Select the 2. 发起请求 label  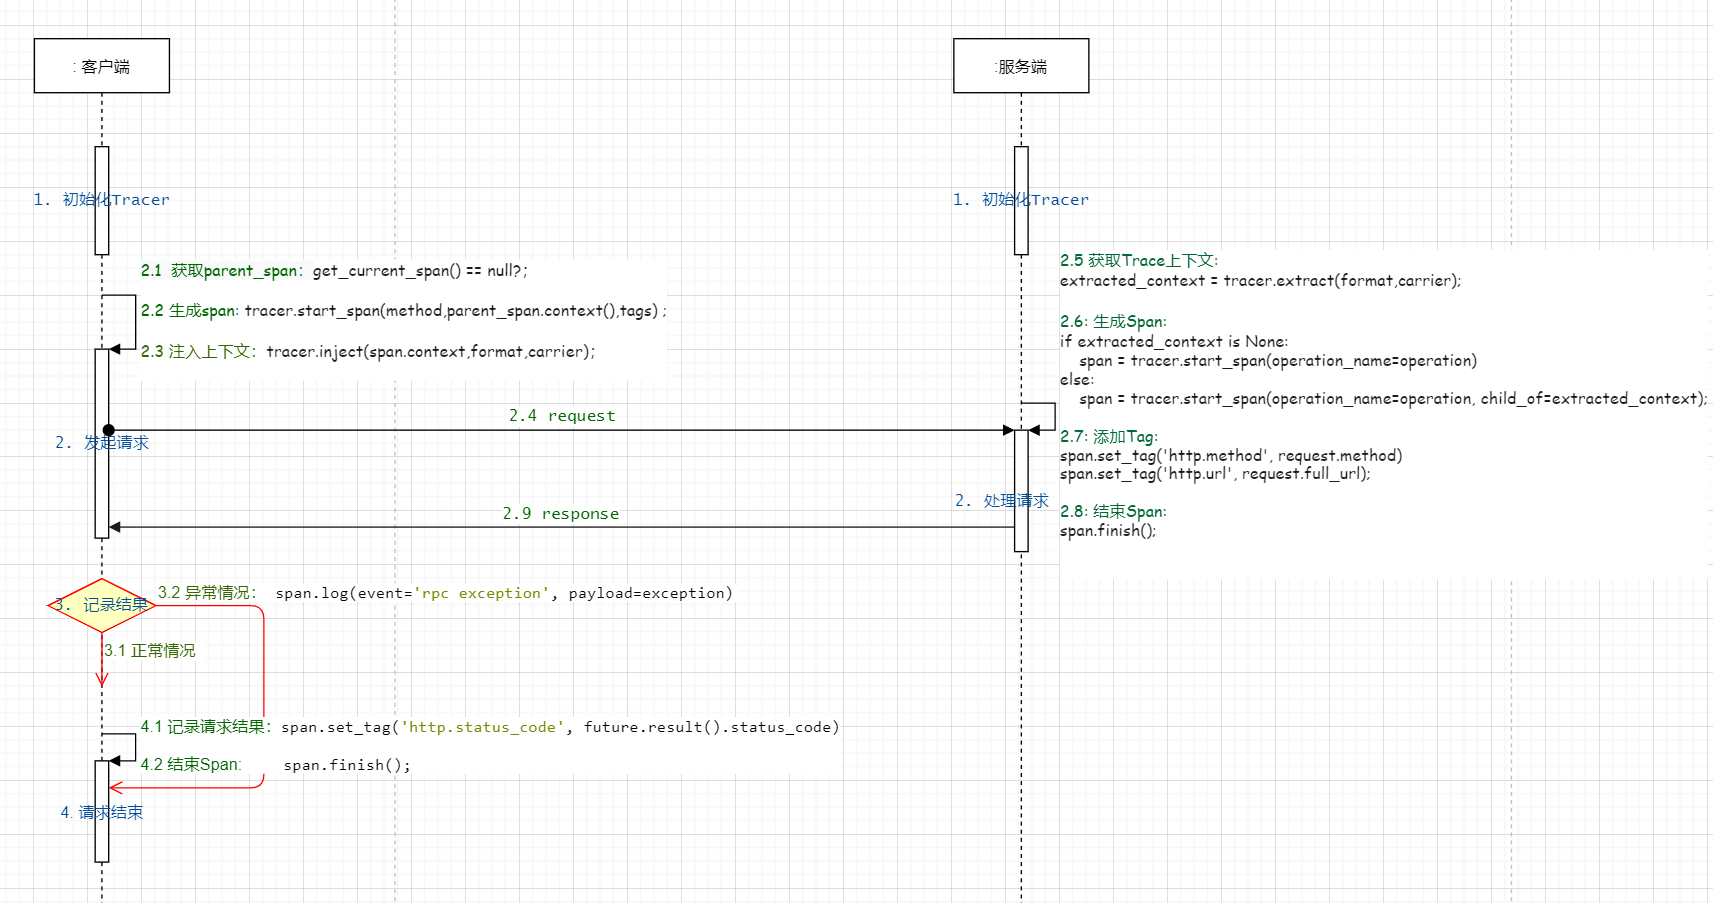[x=102, y=442]
